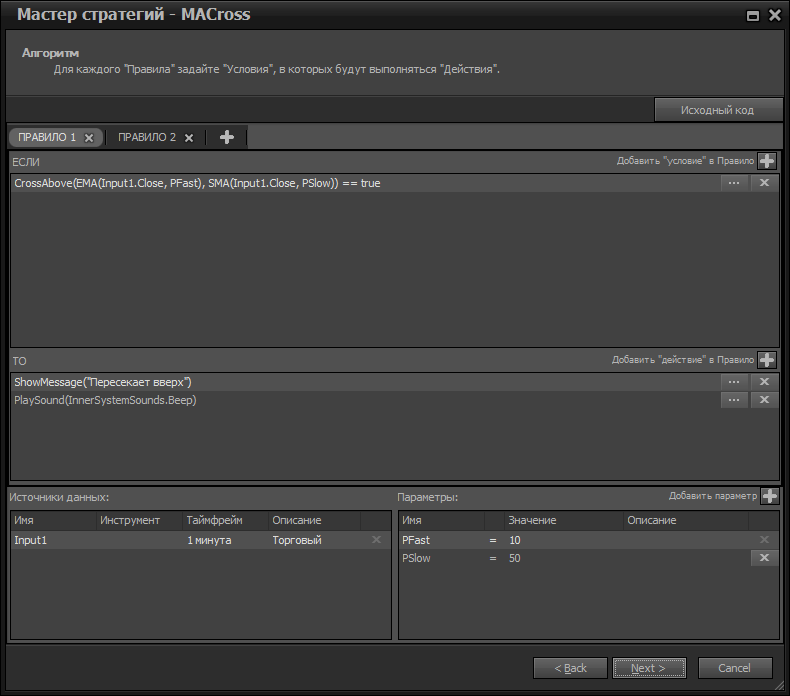
Task: Edit the CrossAbove condition via ellipsis button
Action: click(x=734, y=183)
